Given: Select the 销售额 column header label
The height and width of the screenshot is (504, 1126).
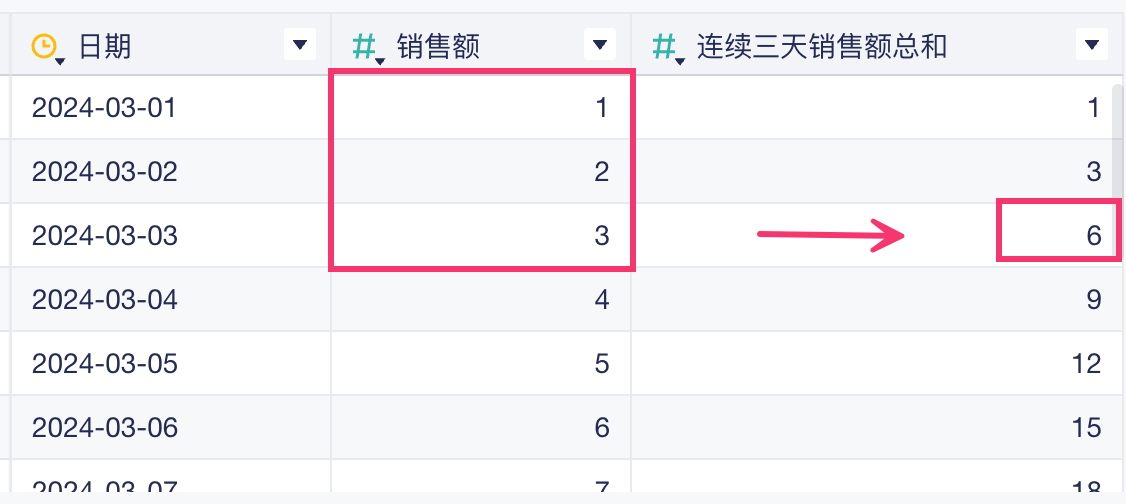Looking at the screenshot, I should (438, 45).
